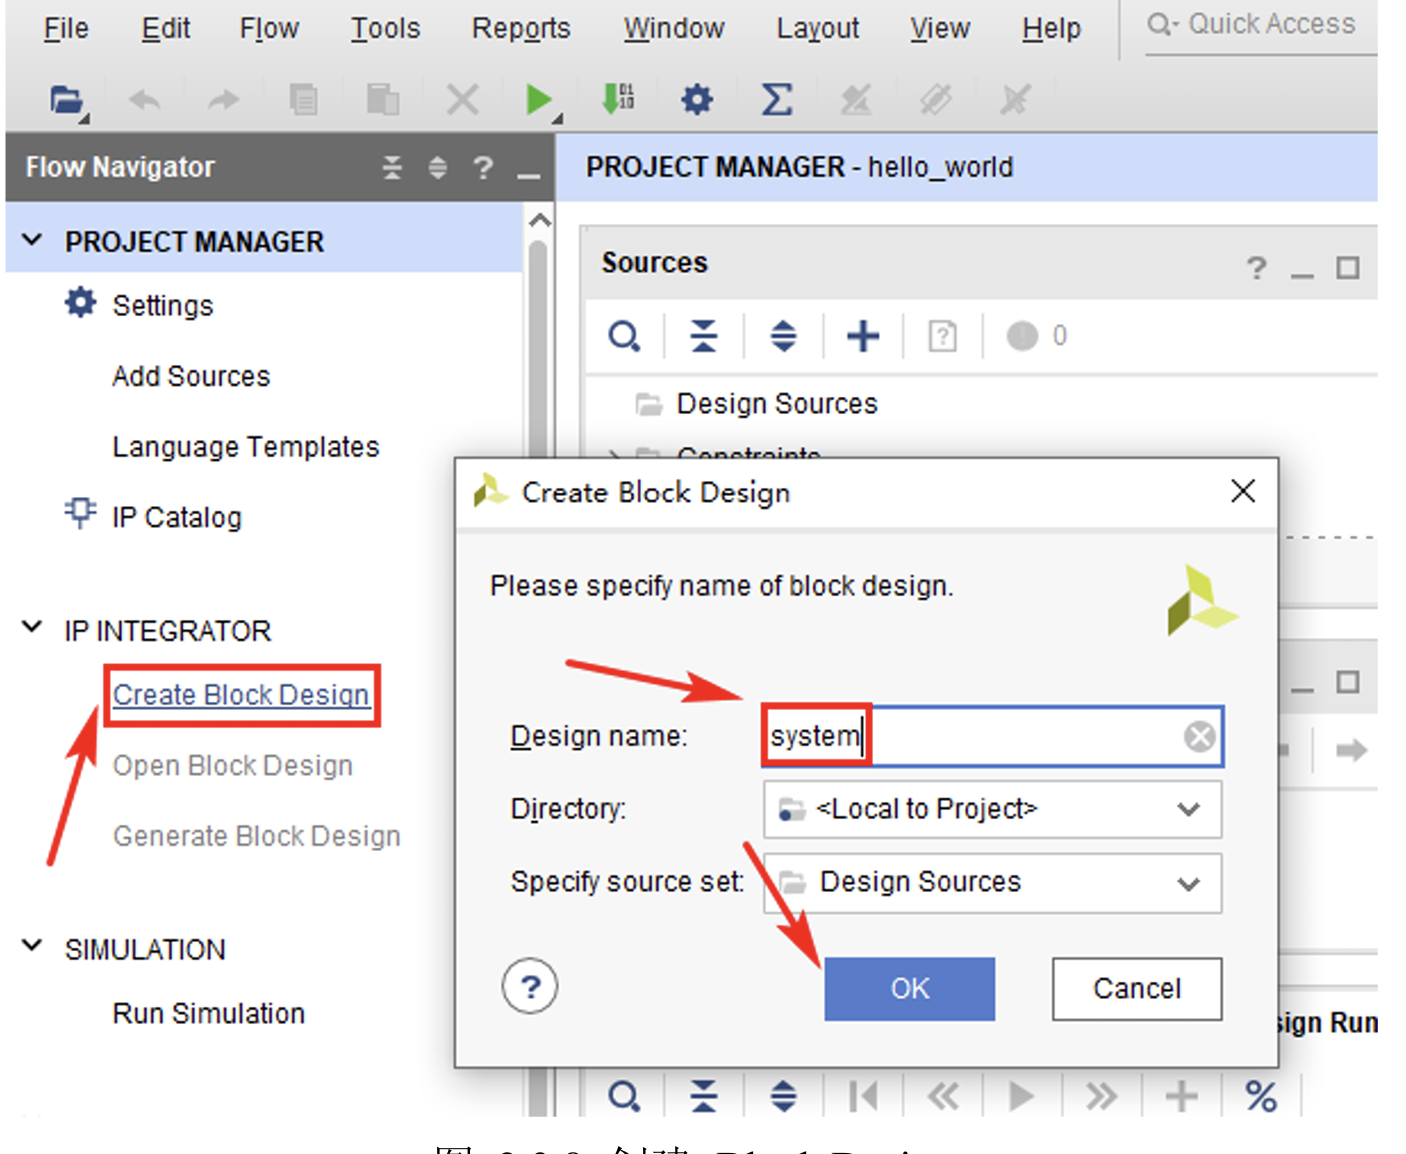Click the missing-sources status icon in Sources toolbar
This screenshot has height=1154, width=1406.
pos(1022,336)
